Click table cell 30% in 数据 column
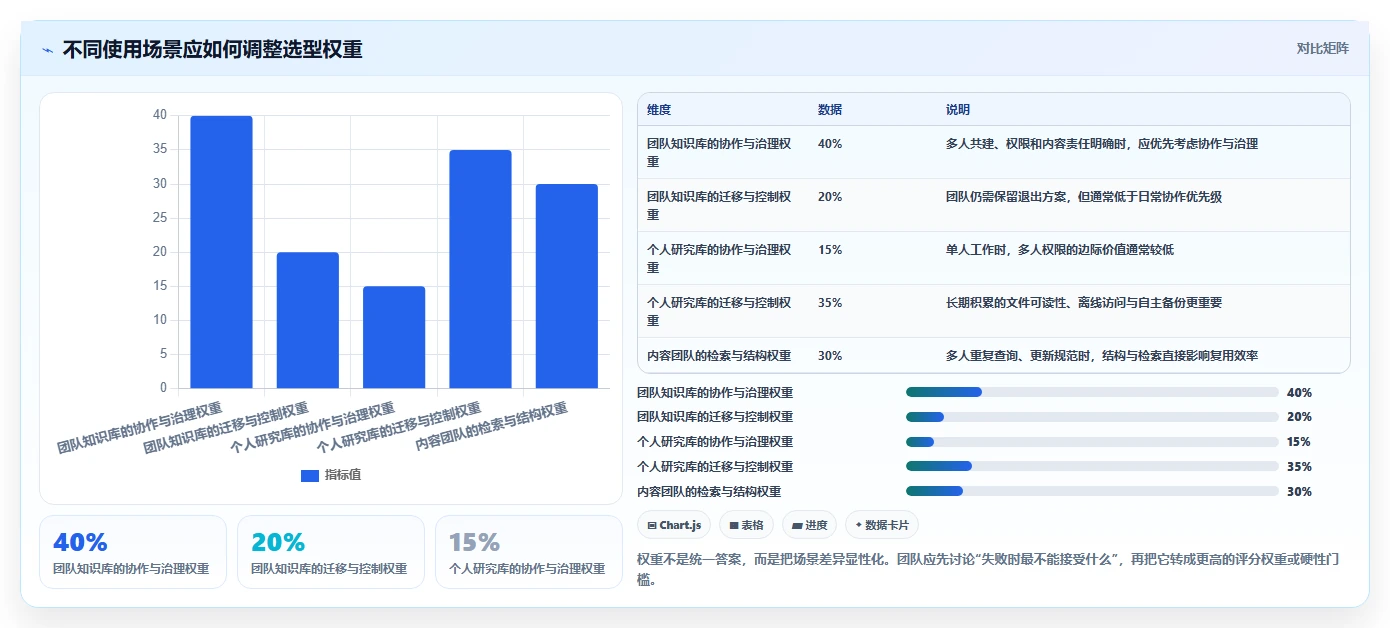This screenshot has width=1390, height=628. [830, 356]
